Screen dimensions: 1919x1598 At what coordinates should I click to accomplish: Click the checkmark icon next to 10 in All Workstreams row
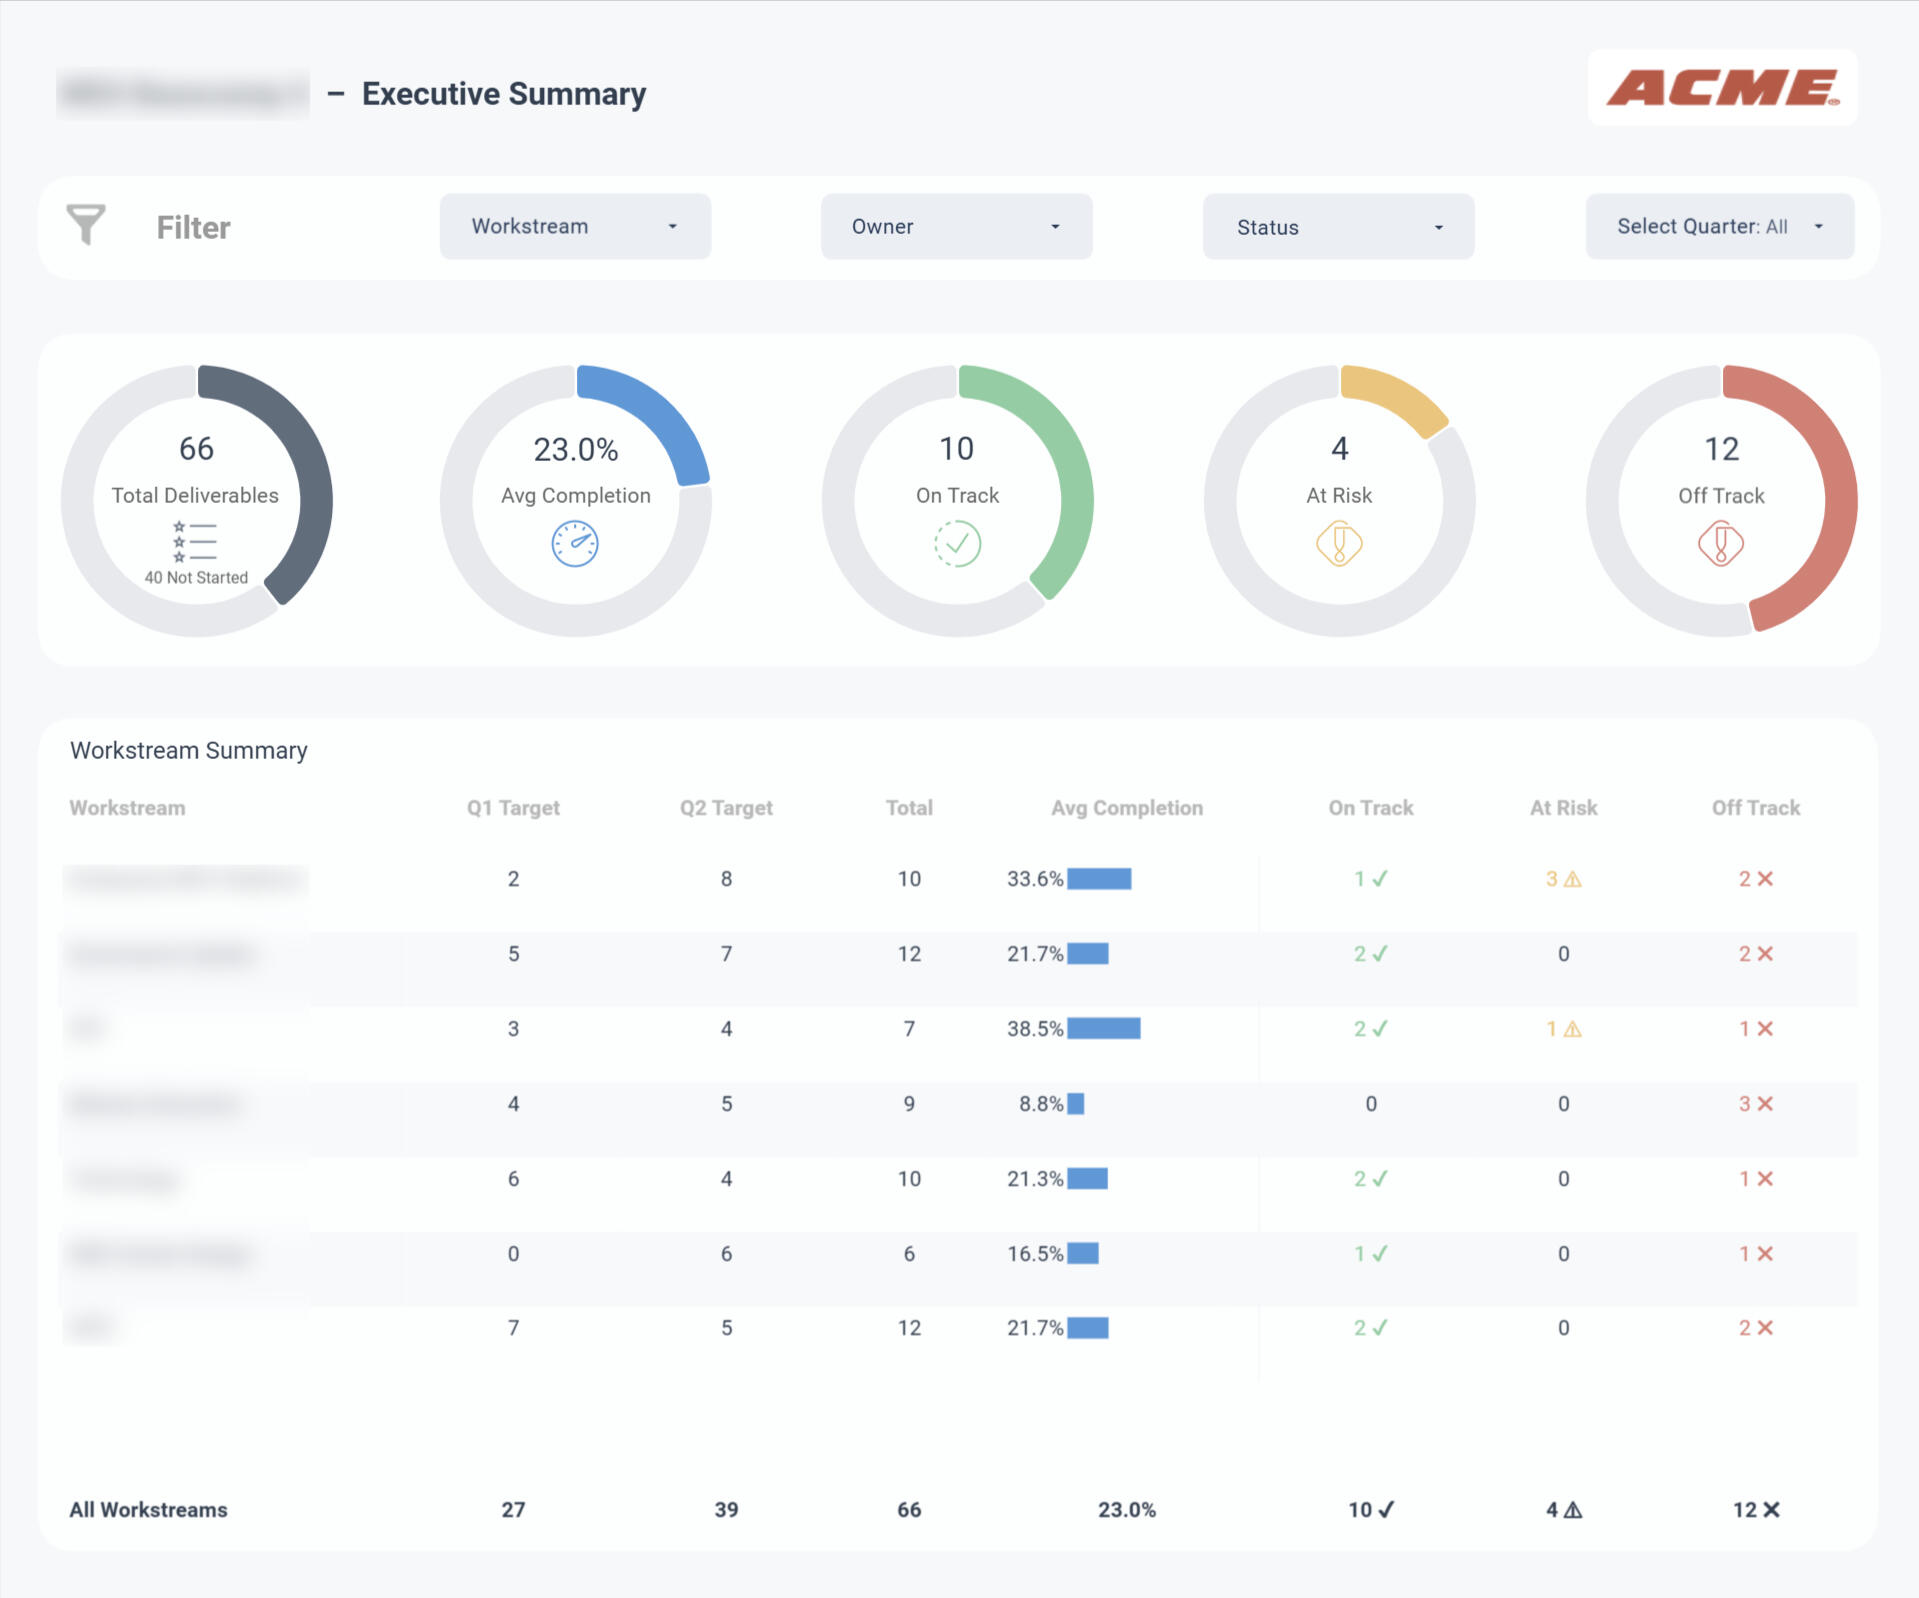pyautogui.click(x=1385, y=1510)
